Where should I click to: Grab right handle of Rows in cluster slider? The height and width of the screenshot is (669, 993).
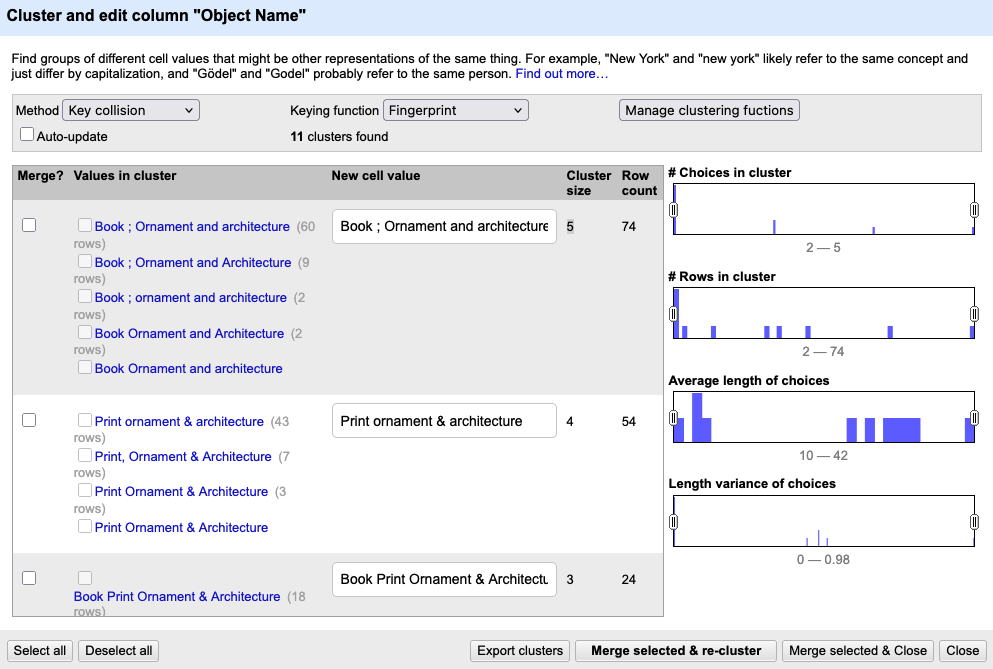974,314
